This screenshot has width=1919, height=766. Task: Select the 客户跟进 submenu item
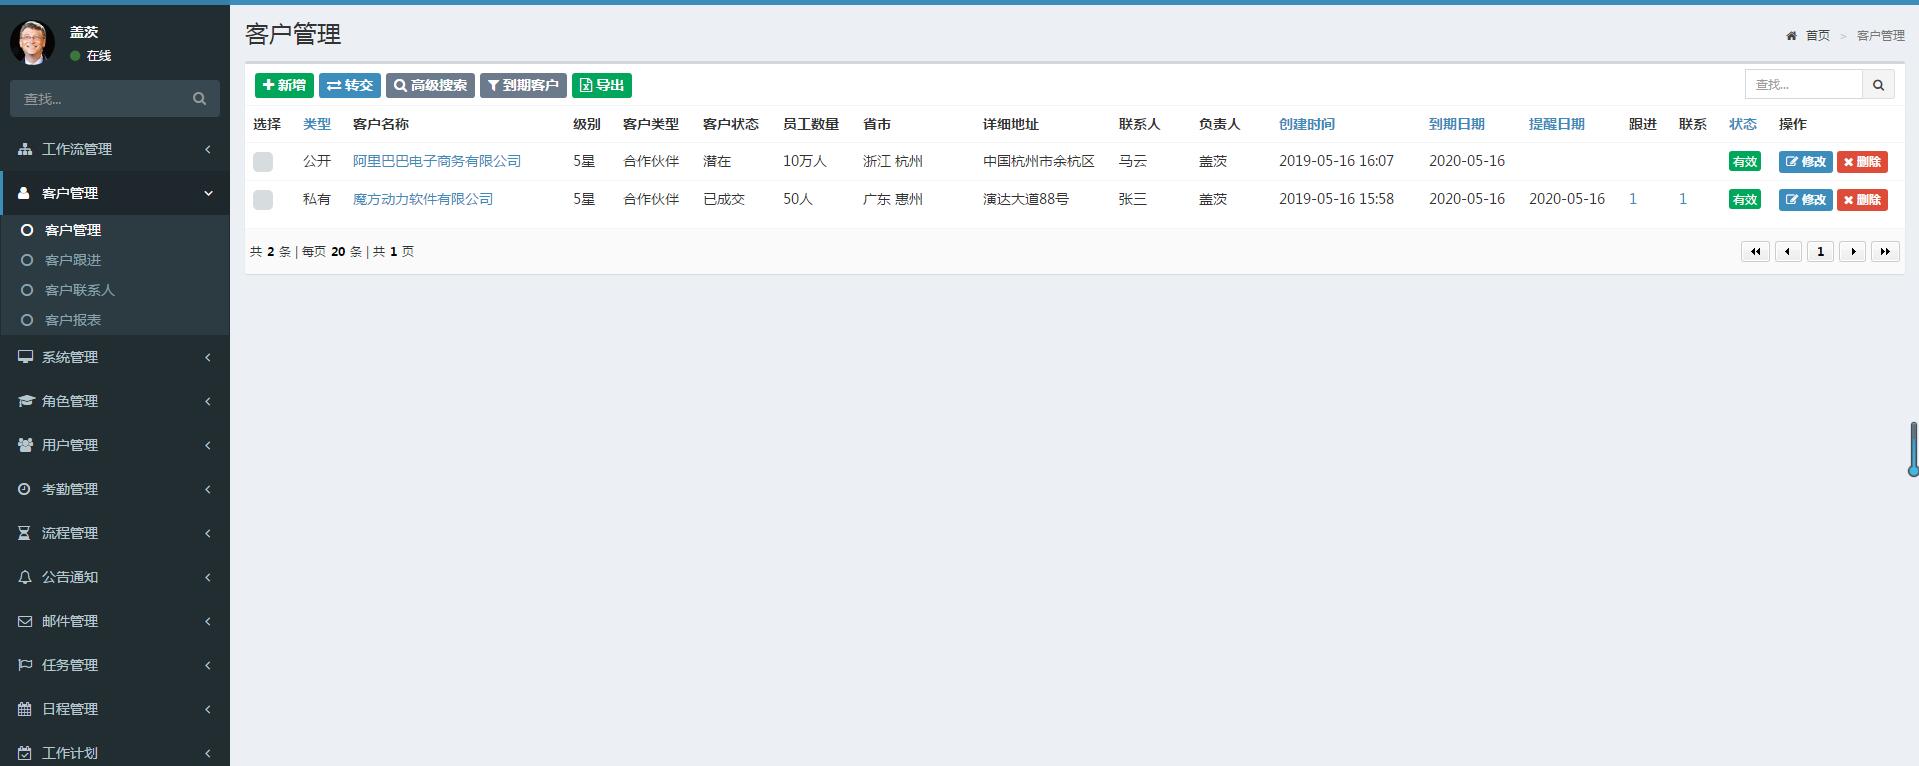(x=73, y=260)
